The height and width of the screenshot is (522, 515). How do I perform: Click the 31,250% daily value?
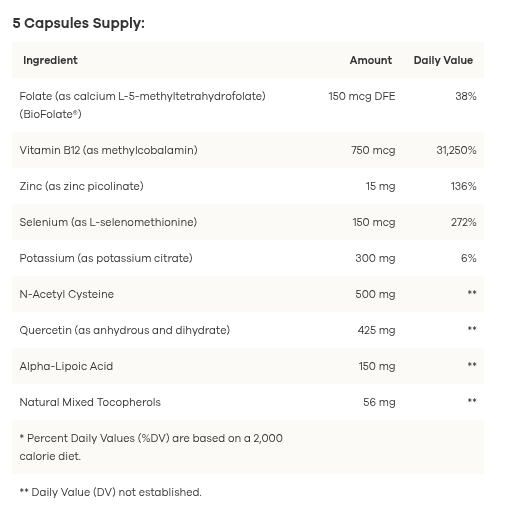point(456,150)
